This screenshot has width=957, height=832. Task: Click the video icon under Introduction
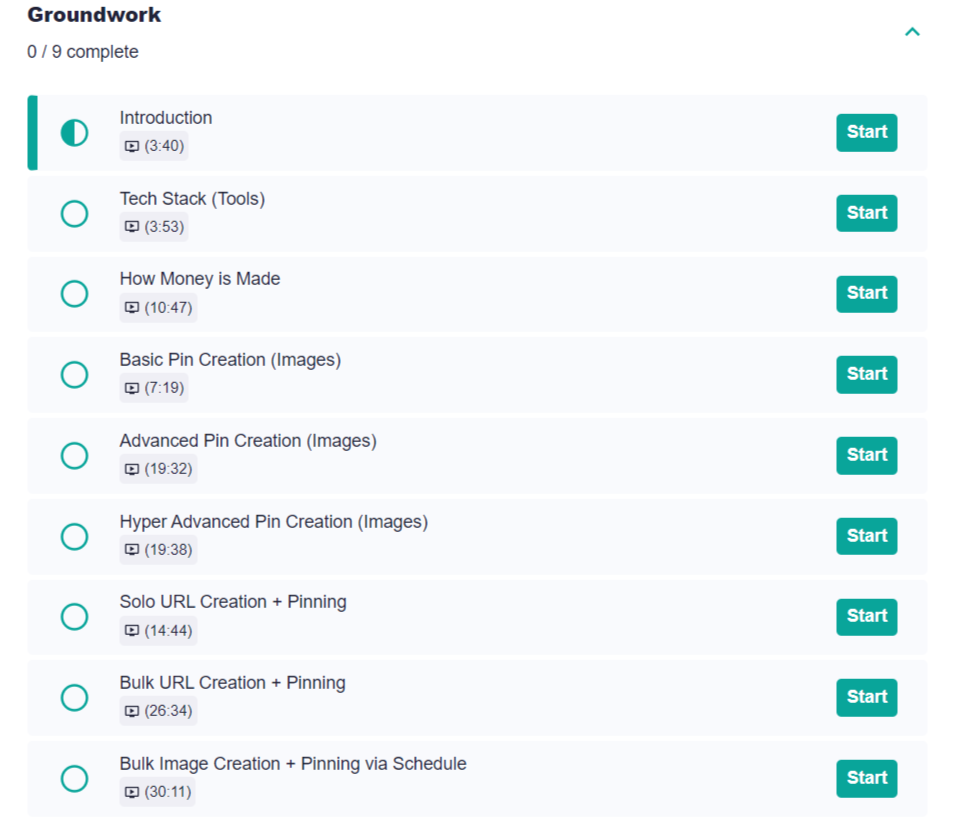(132, 146)
